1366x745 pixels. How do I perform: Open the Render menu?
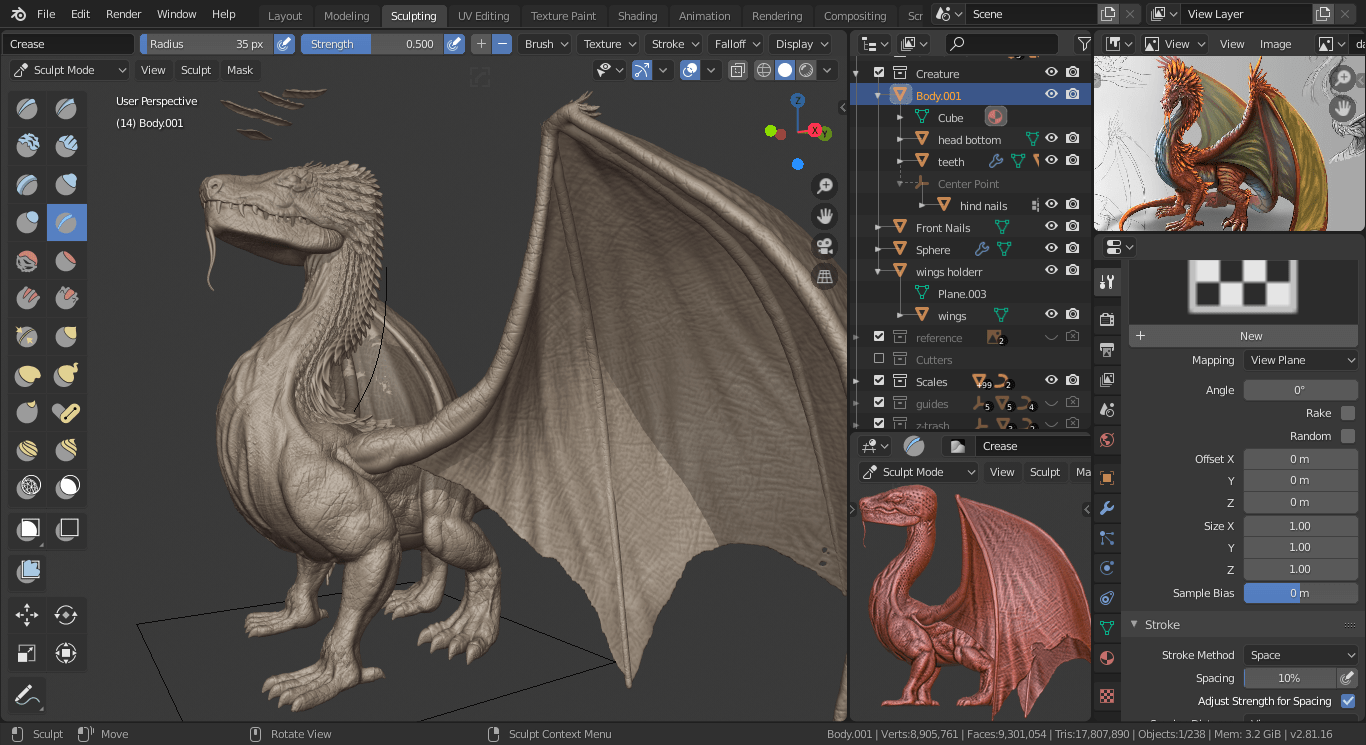click(124, 14)
